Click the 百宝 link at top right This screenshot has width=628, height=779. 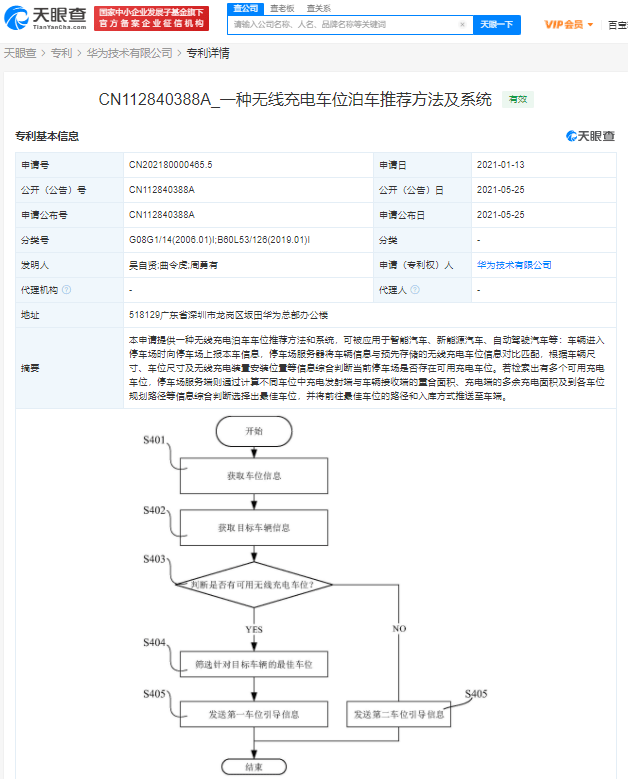pos(617,24)
